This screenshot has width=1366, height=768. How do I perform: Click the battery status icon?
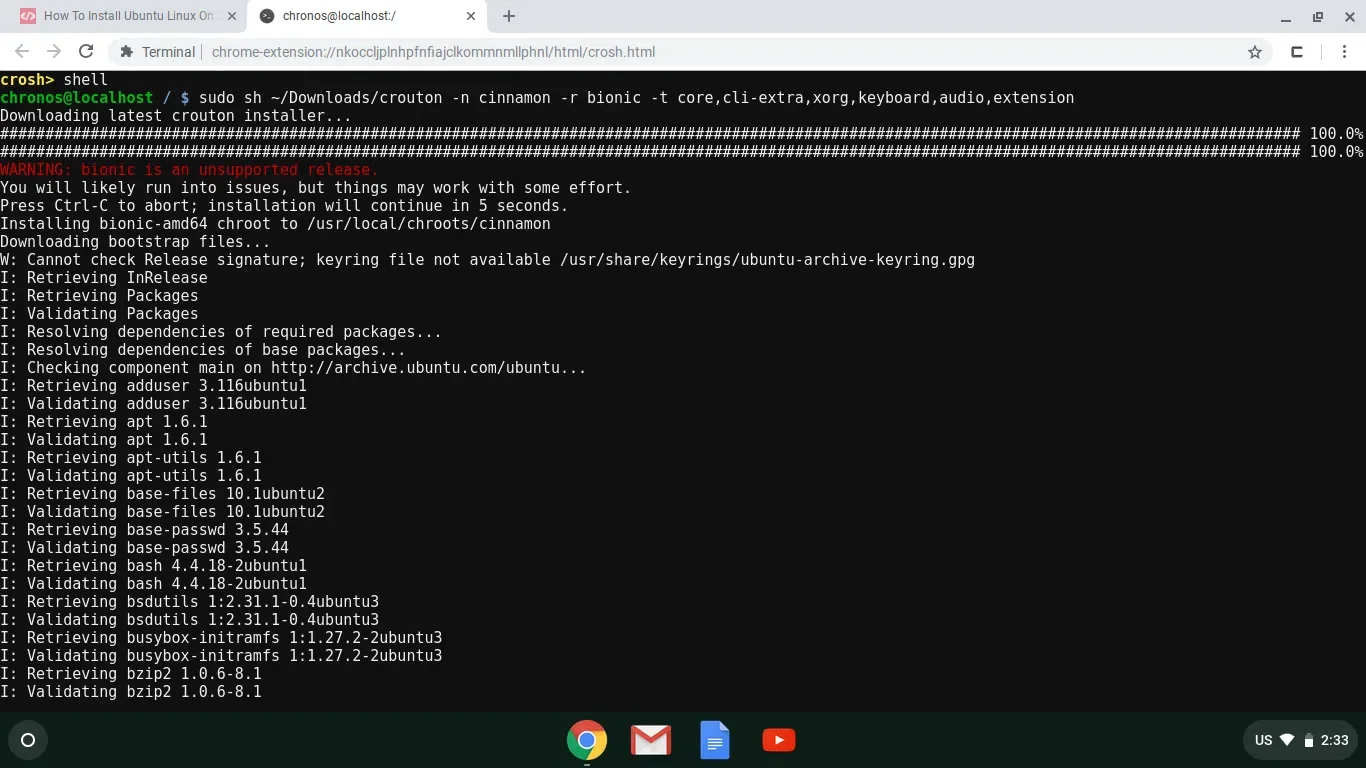[1308, 740]
